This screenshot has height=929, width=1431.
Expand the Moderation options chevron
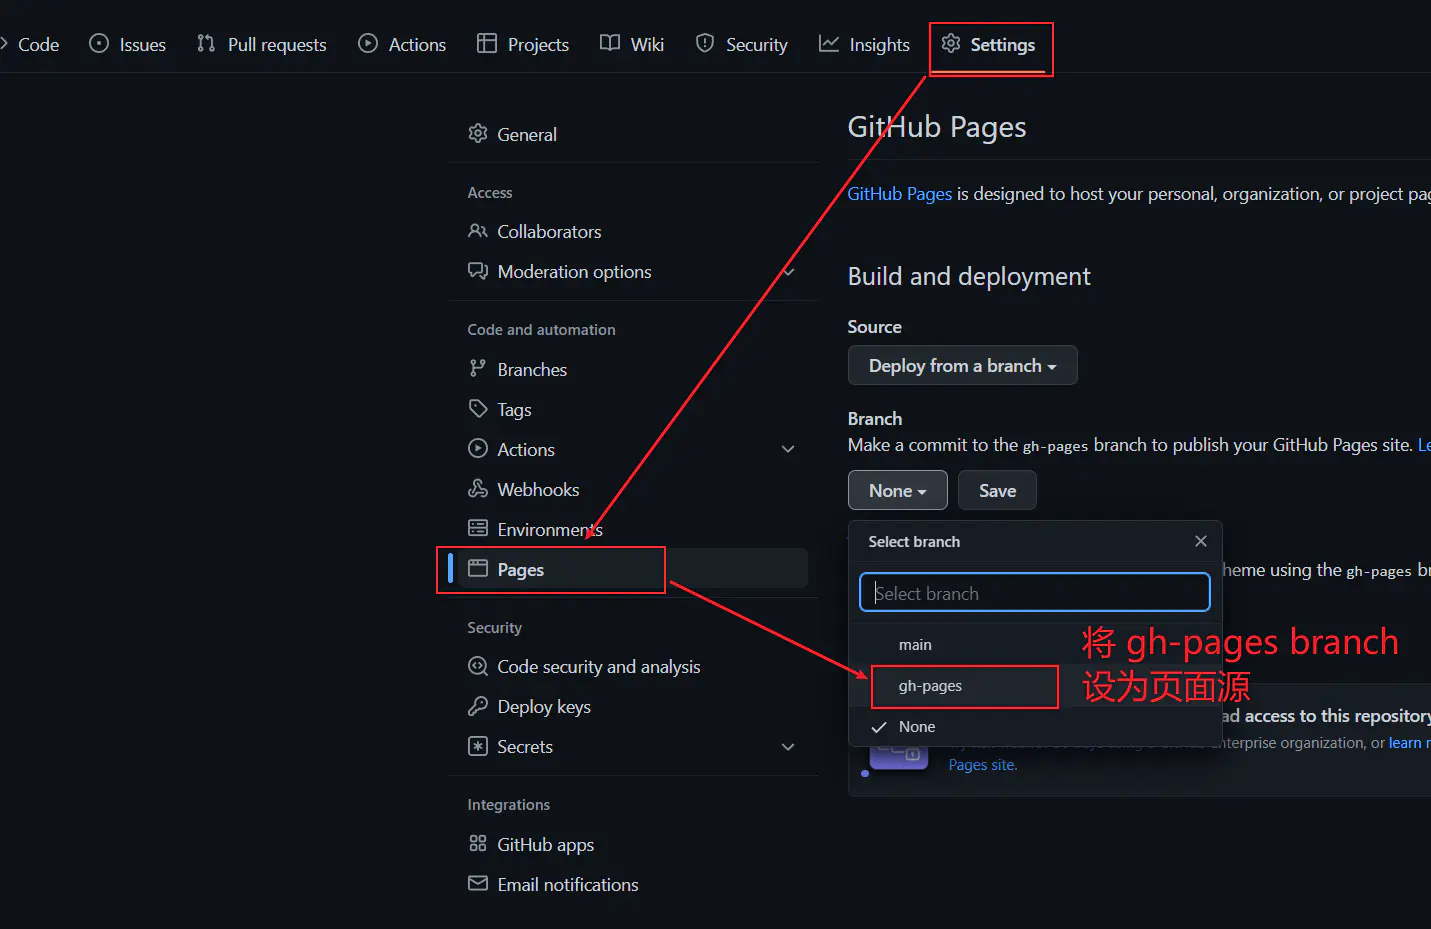point(788,271)
